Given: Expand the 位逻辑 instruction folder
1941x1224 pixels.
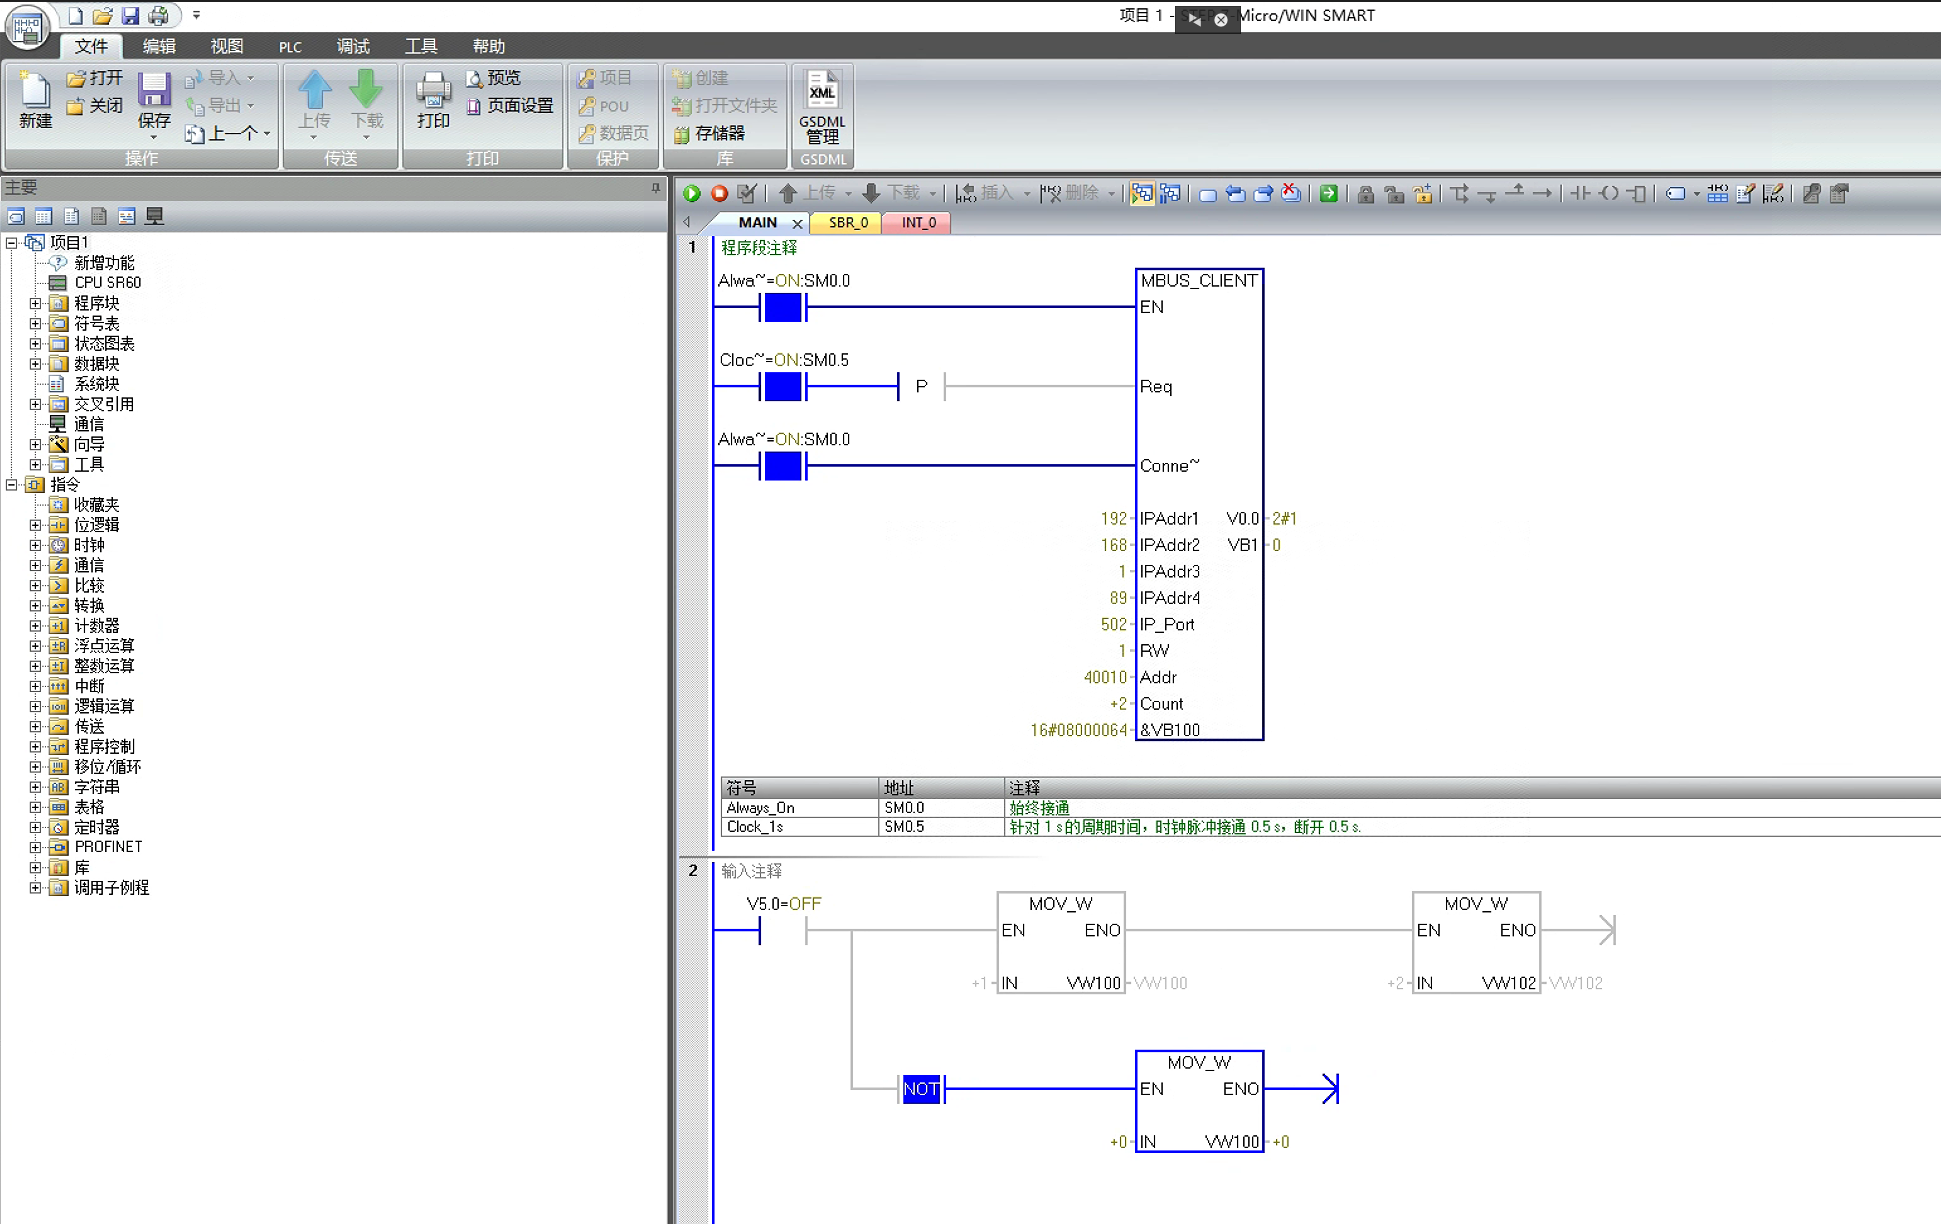Looking at the screenshot, I should (35, 525).
